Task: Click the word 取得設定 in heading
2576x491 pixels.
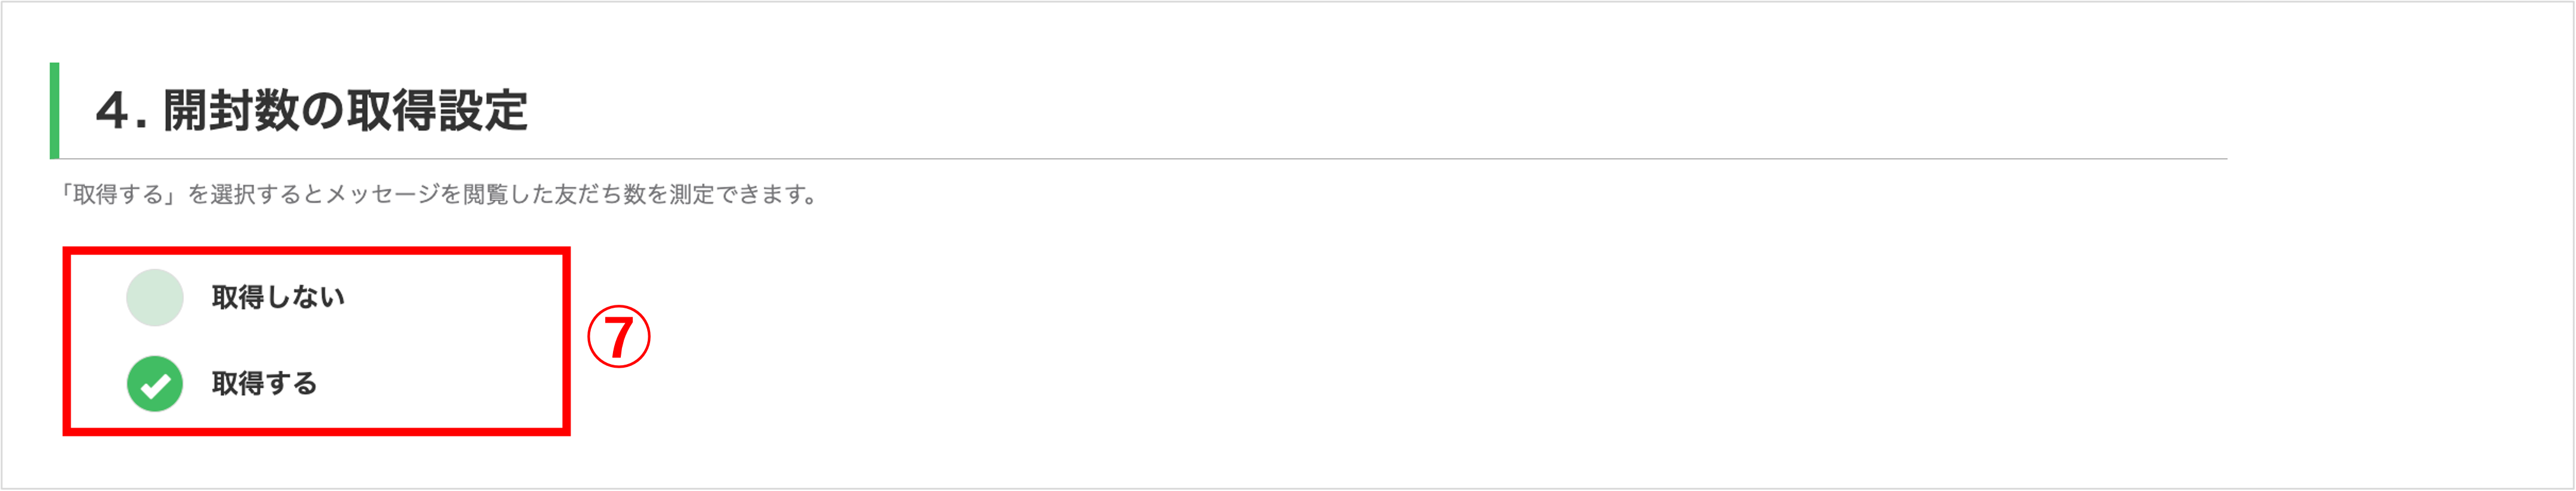Action: pyautogui.click(x=437, y=110)
